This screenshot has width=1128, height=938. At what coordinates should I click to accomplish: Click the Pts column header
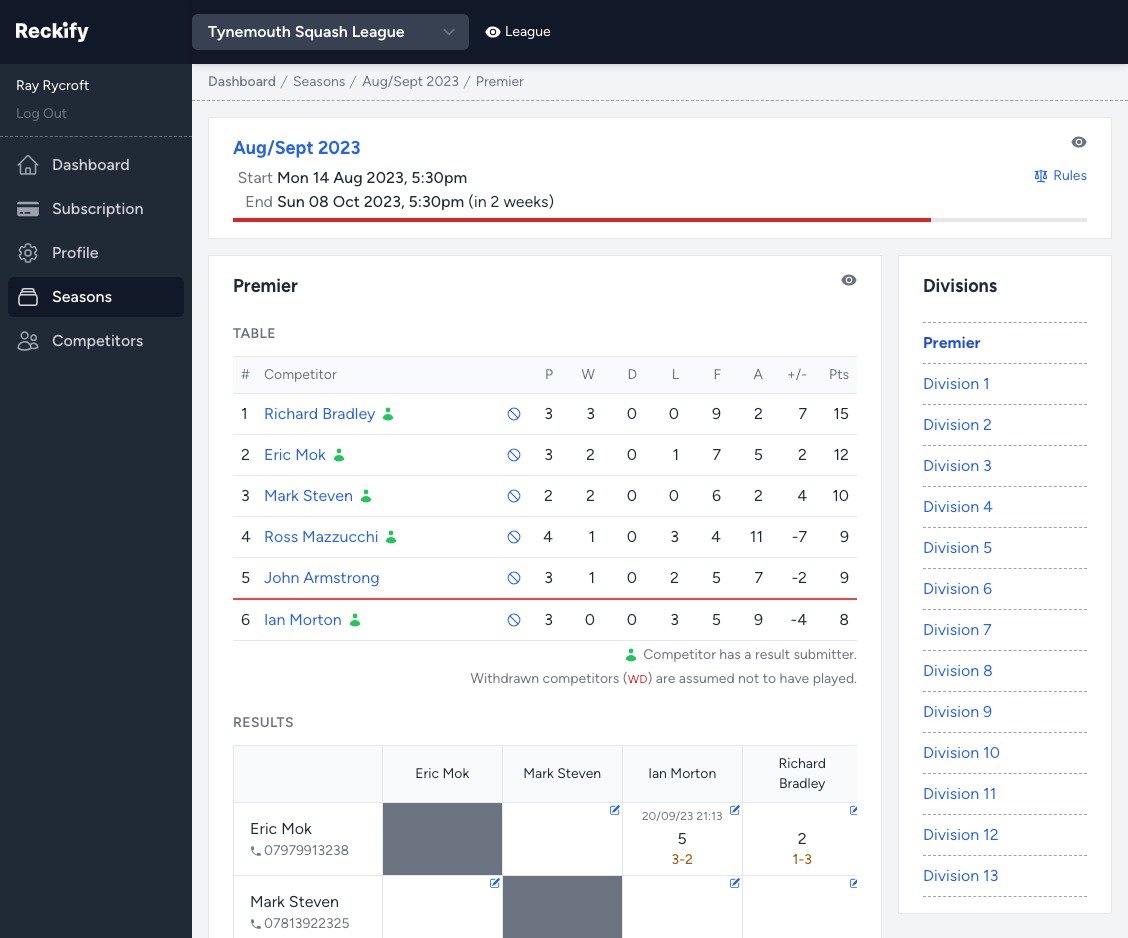(839, 374)
